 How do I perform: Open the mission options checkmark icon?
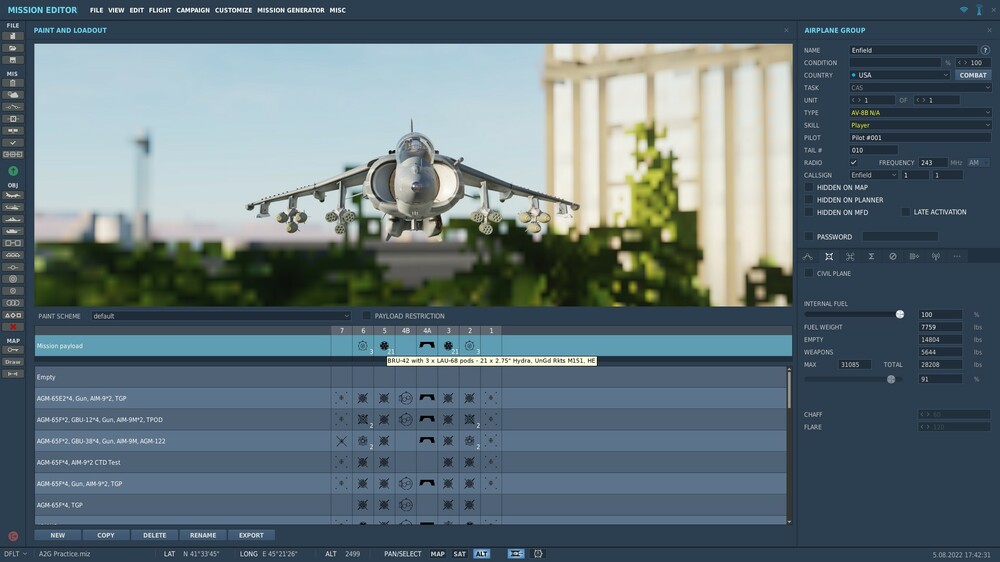12,143
